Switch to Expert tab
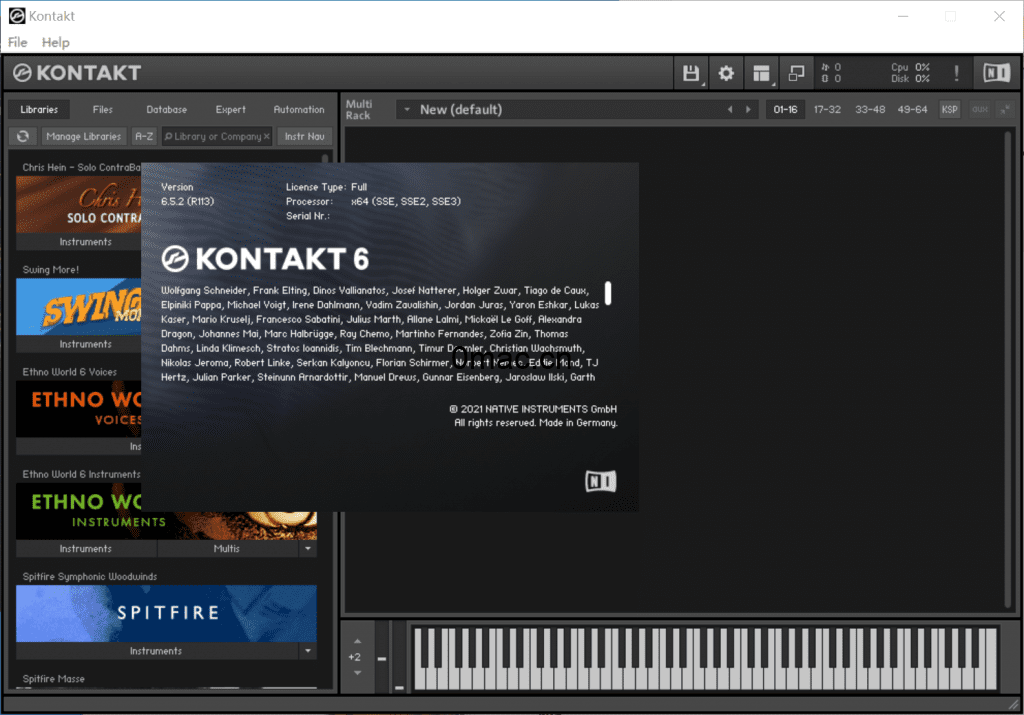 (x=231, y=110)
